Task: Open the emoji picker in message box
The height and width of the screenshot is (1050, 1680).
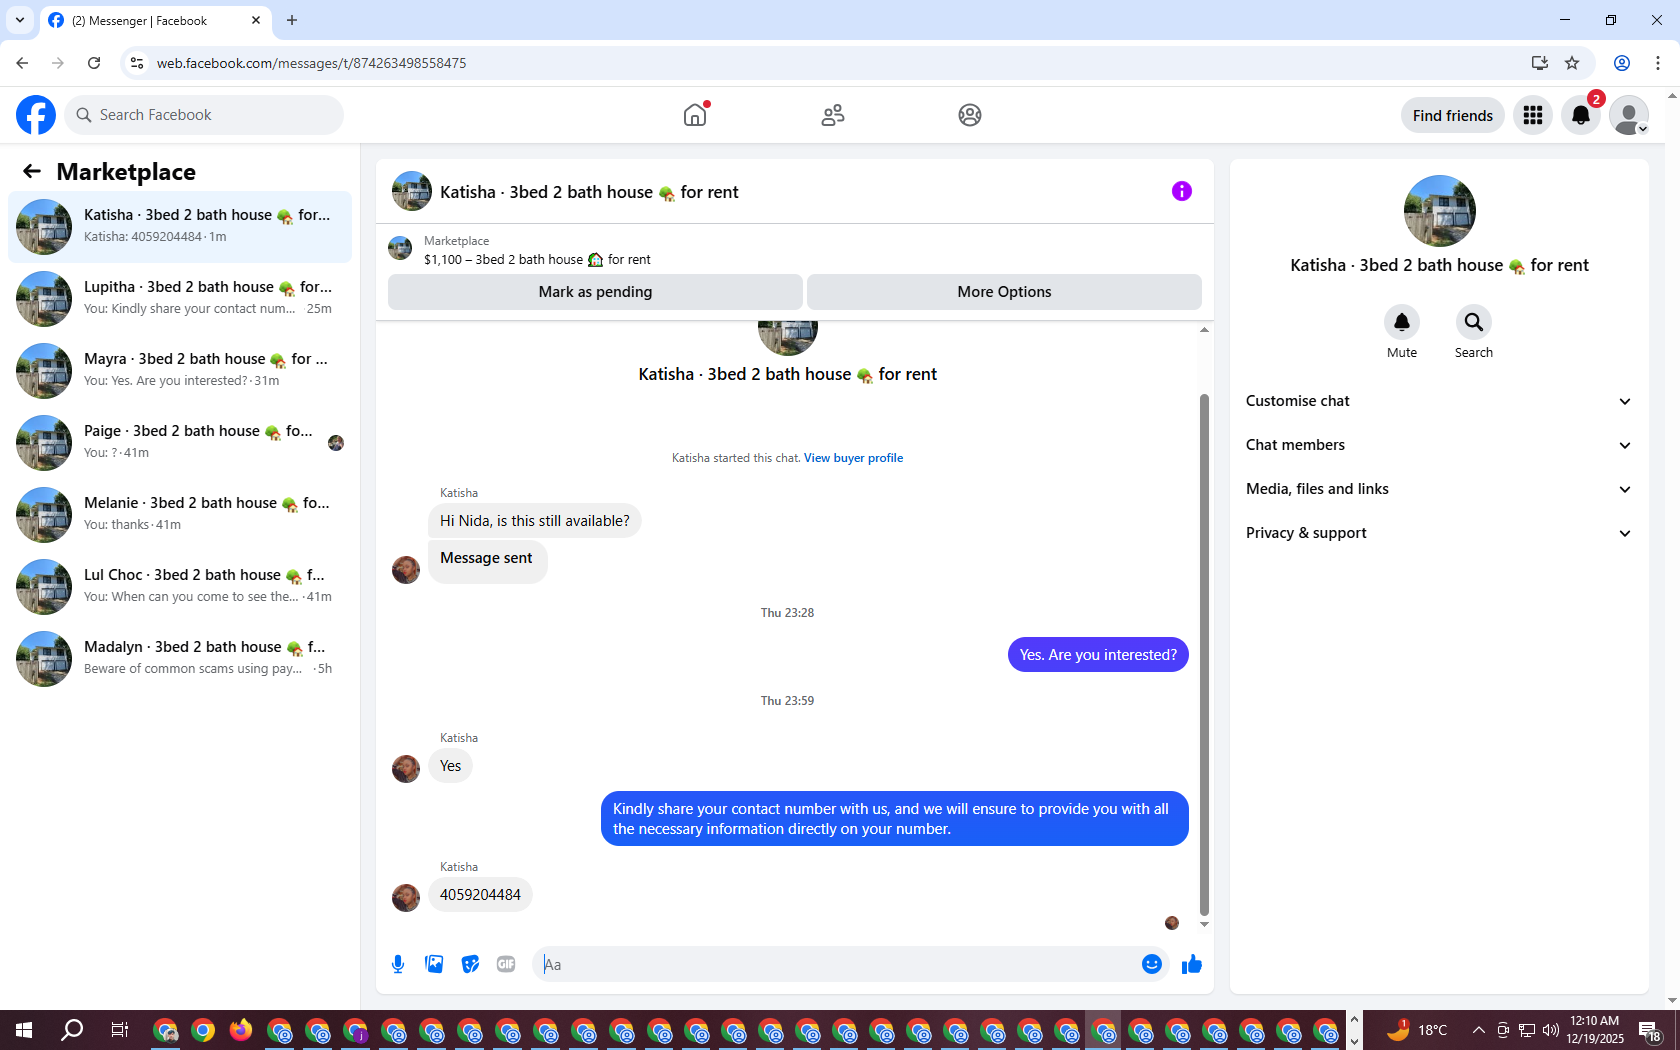Action: click(1152, 964)
